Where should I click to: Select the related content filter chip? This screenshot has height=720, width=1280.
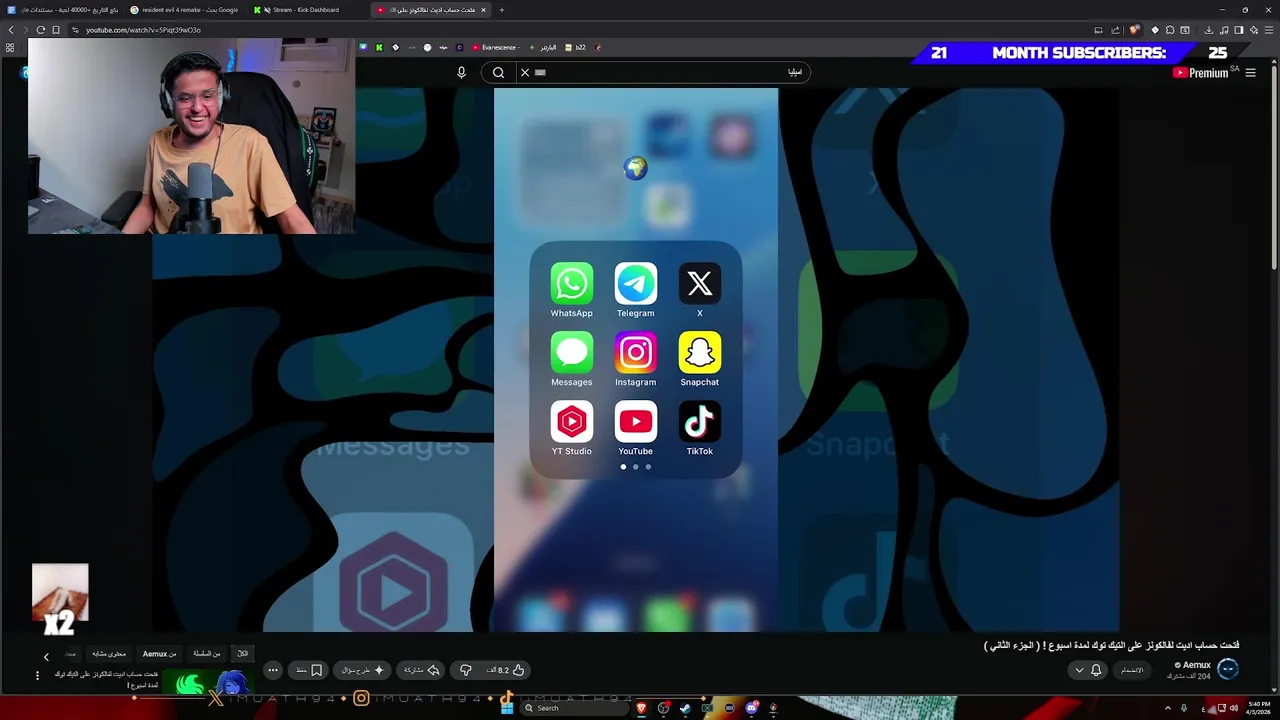pyautogui.click(x=109, y=653)
